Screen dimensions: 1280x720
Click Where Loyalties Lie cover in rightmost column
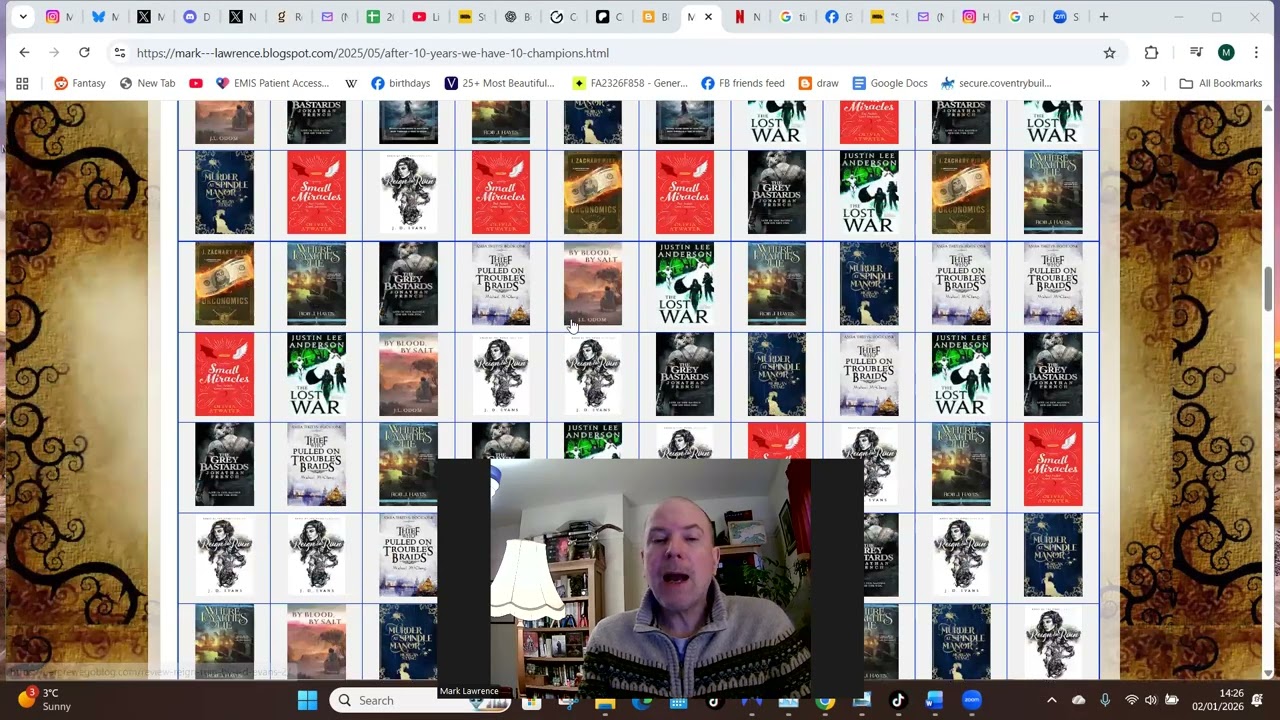click(x=1053, y=193)
